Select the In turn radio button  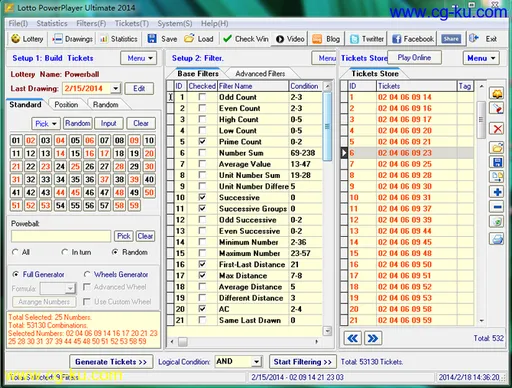coord(65,252)
